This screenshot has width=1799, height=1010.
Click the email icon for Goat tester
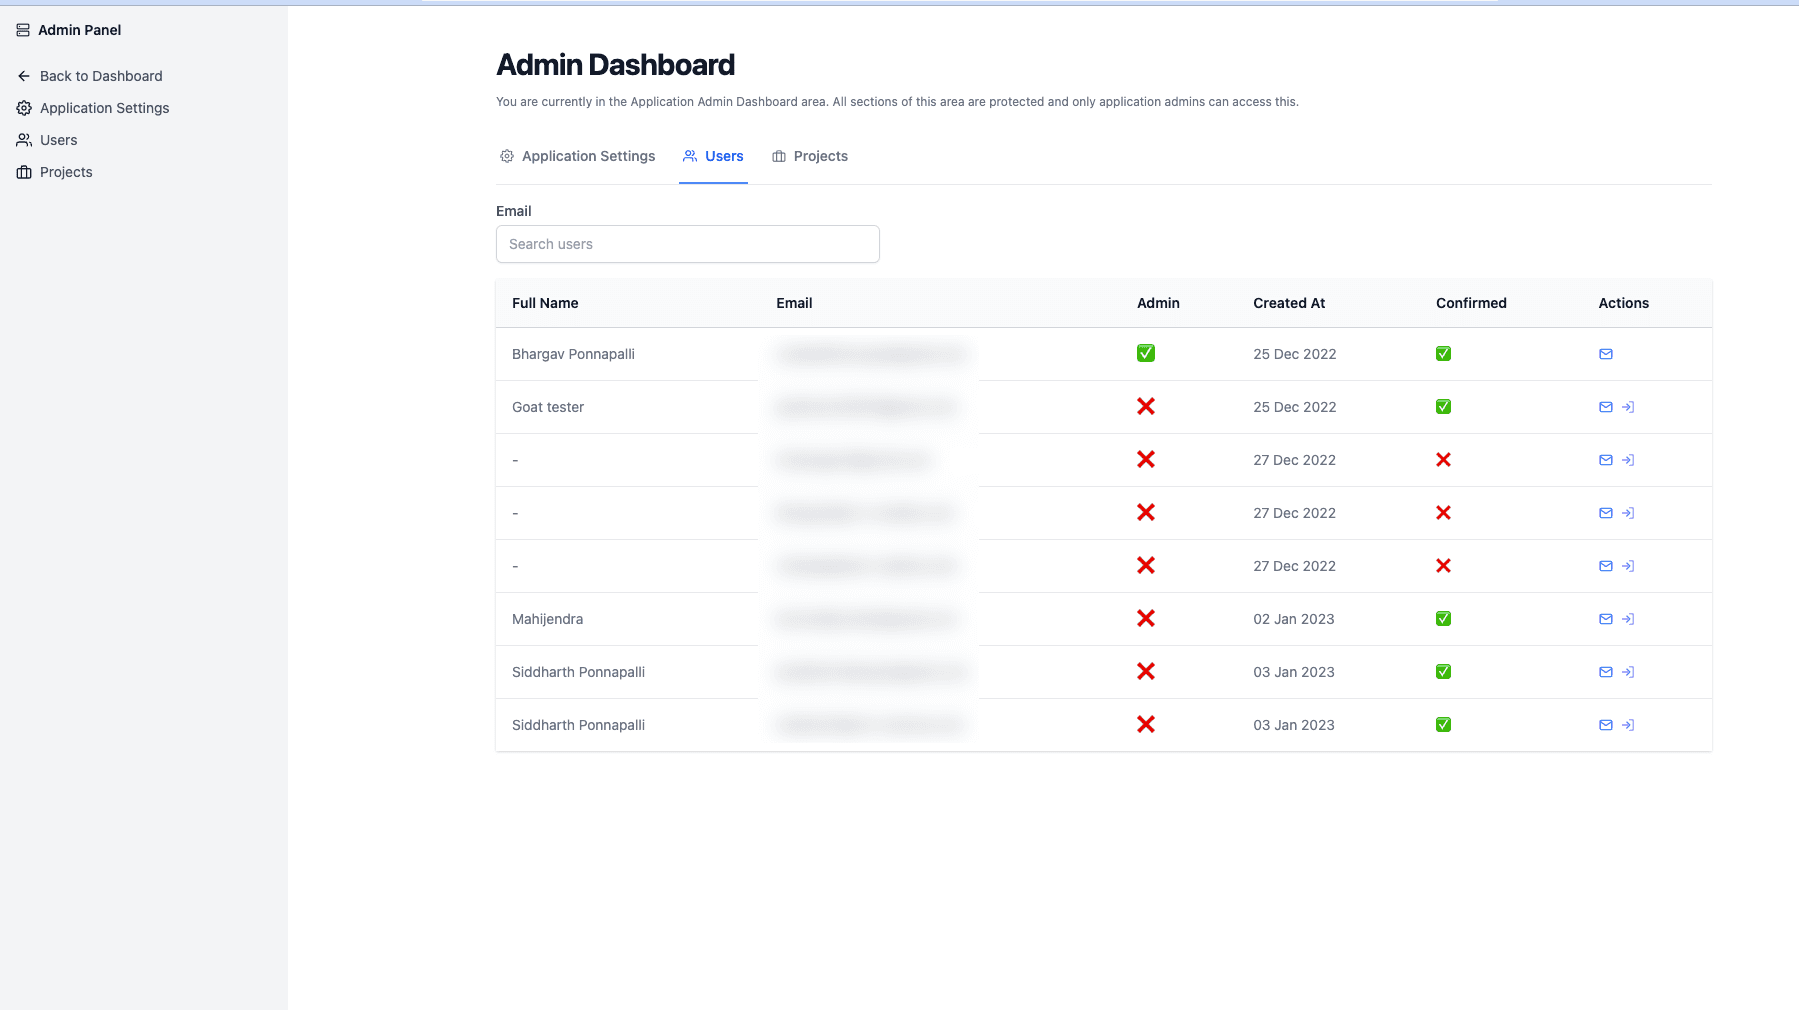[x=1606, y=407]
